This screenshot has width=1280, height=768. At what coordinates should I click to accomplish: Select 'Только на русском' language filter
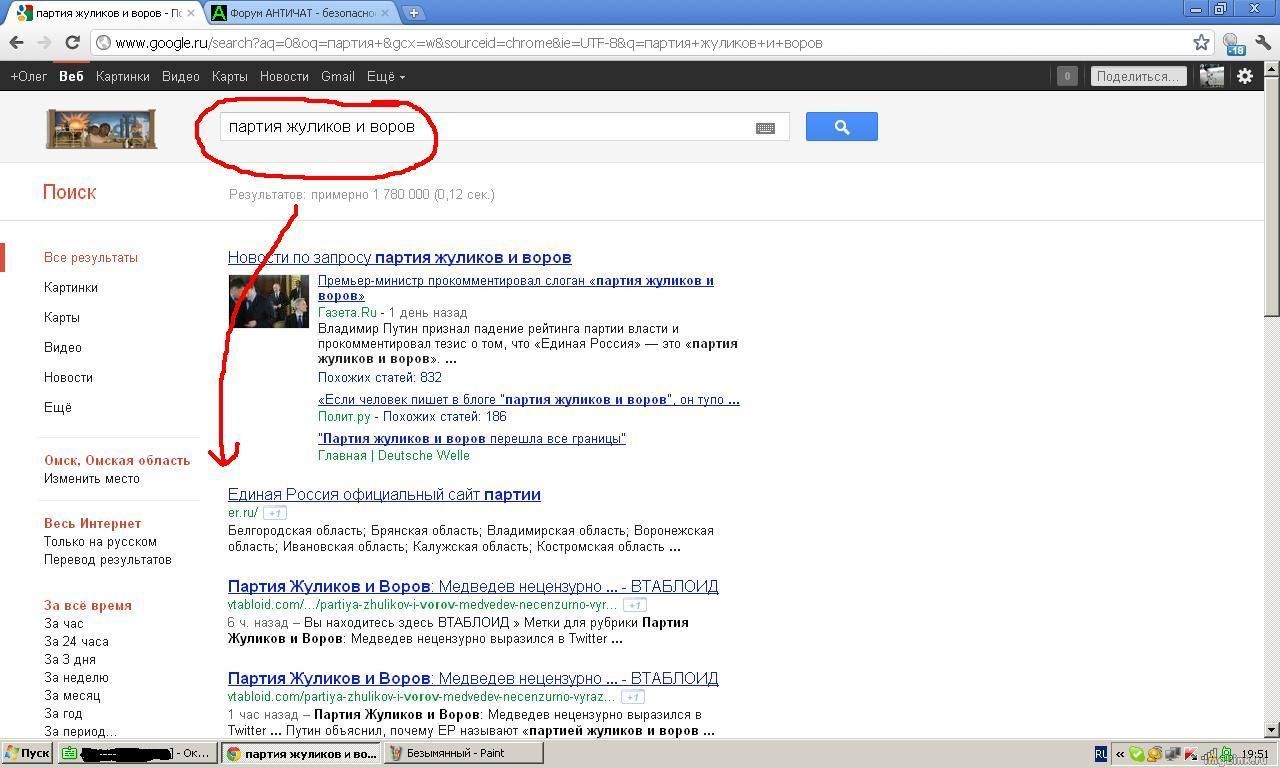tap(100, 541)
